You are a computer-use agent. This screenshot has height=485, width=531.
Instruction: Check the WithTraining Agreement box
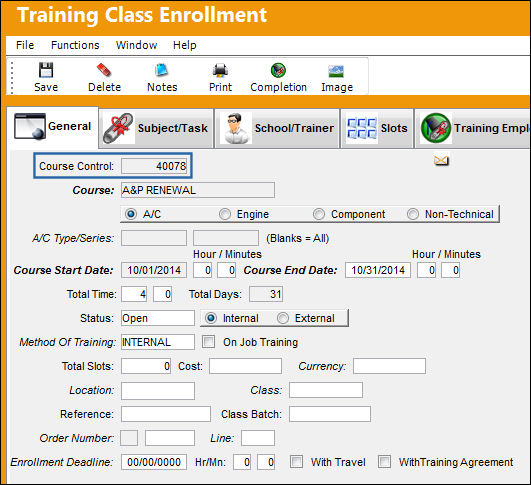point(384,461)
